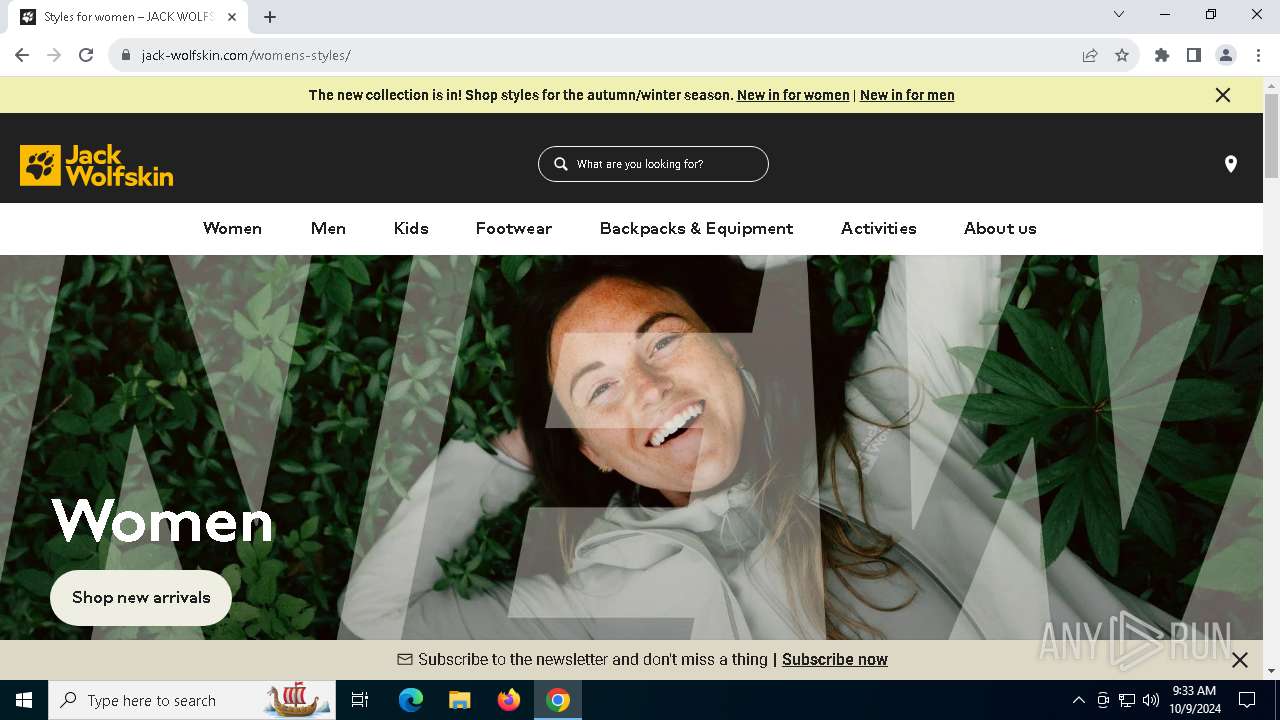
Task: View site information lock icon
Action: [x=126, y=55]
